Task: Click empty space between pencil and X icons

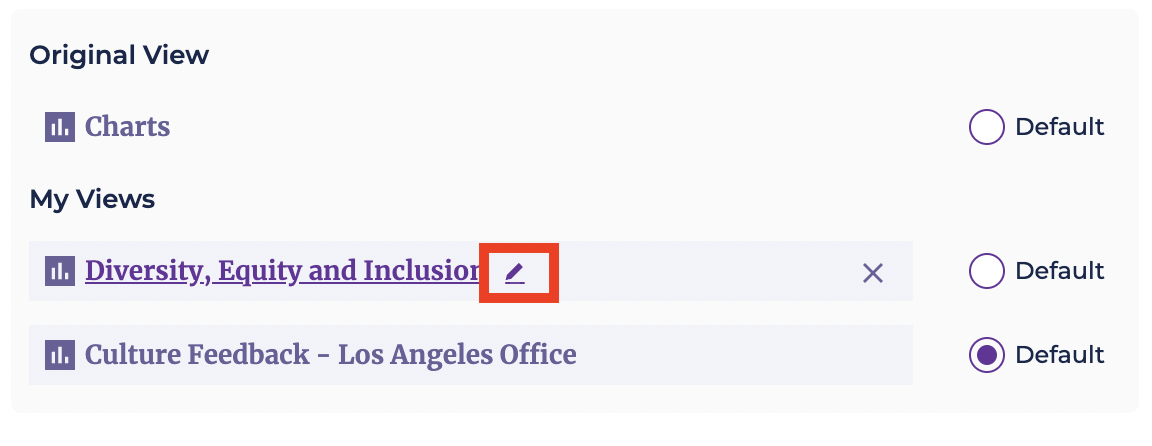Action: pos(705,272)
